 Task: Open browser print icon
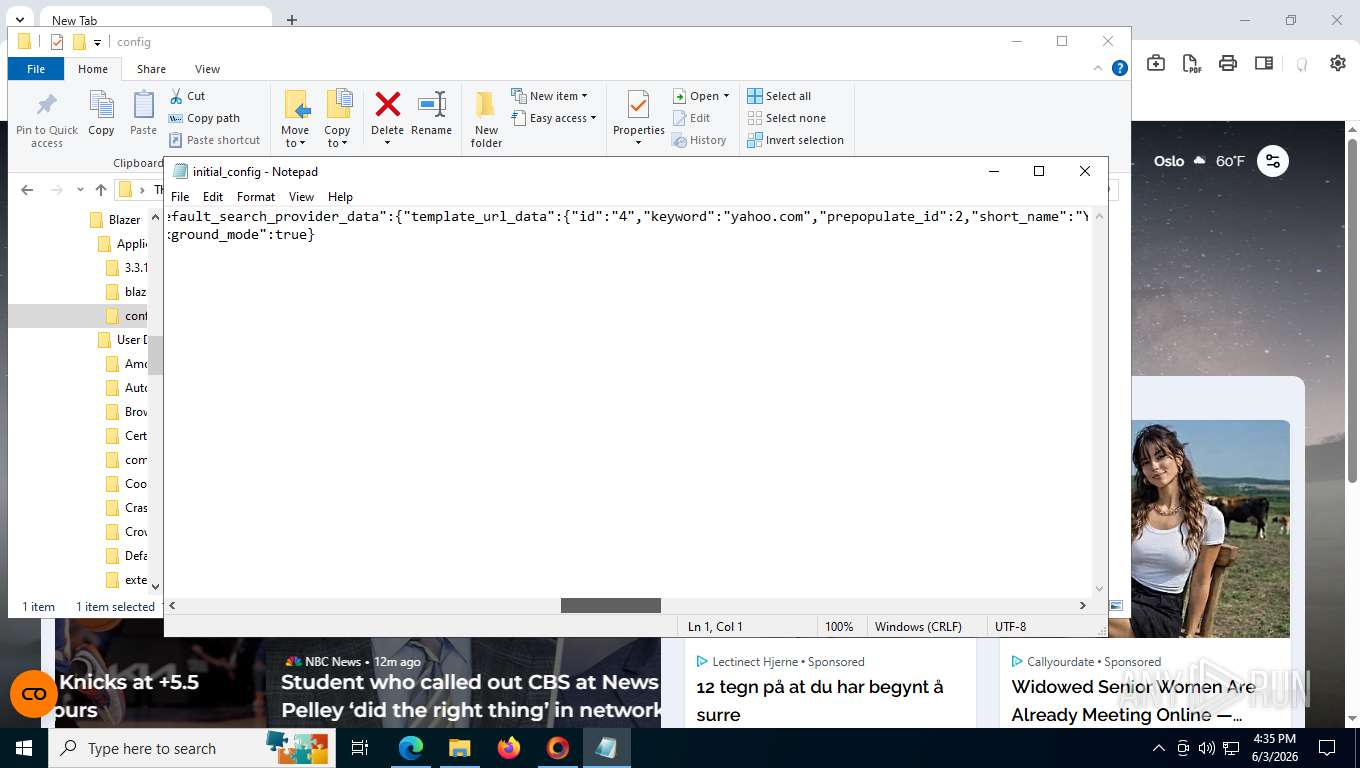(x=1228, y=63)
